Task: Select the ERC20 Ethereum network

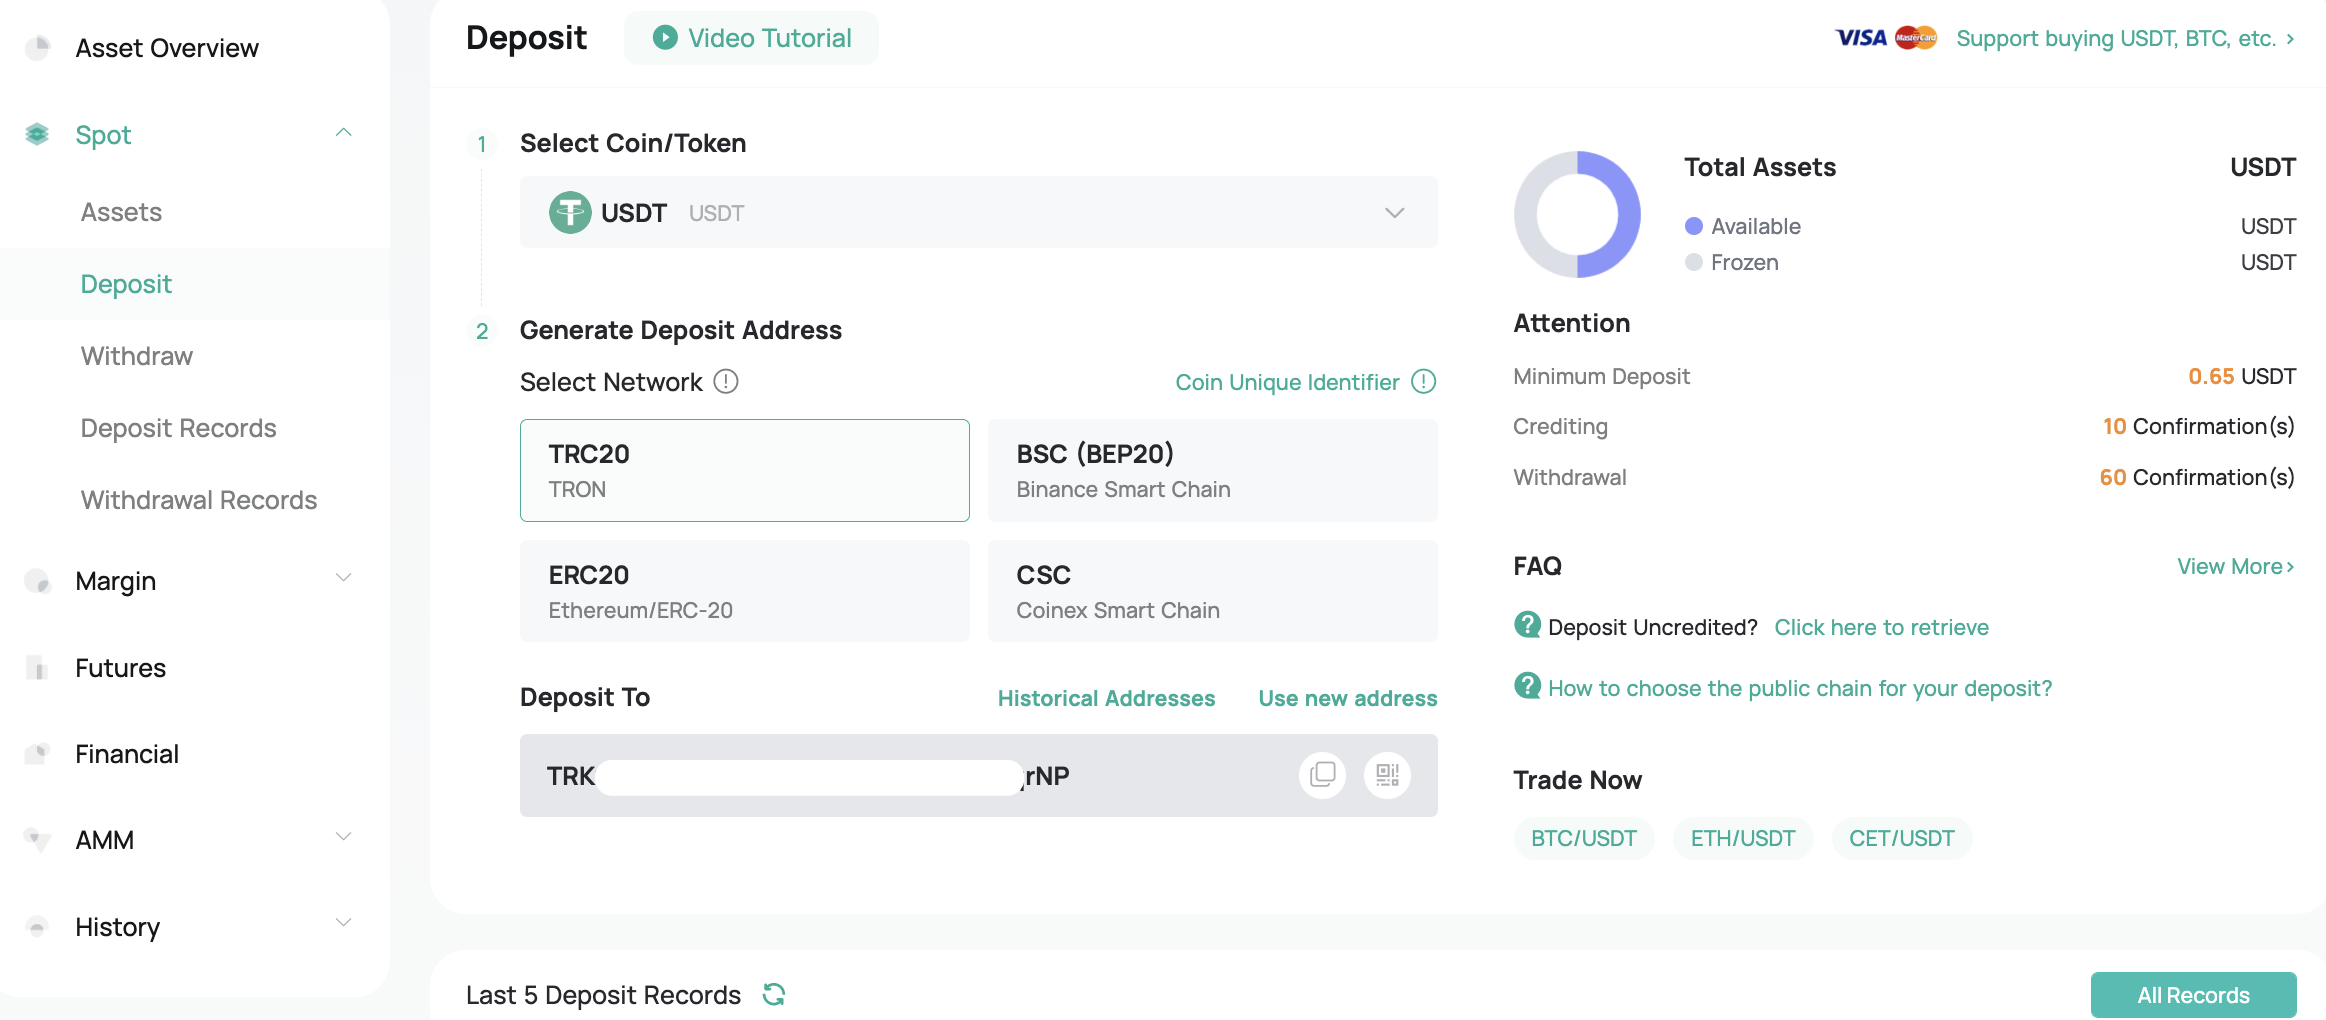Action: [745, 591]
